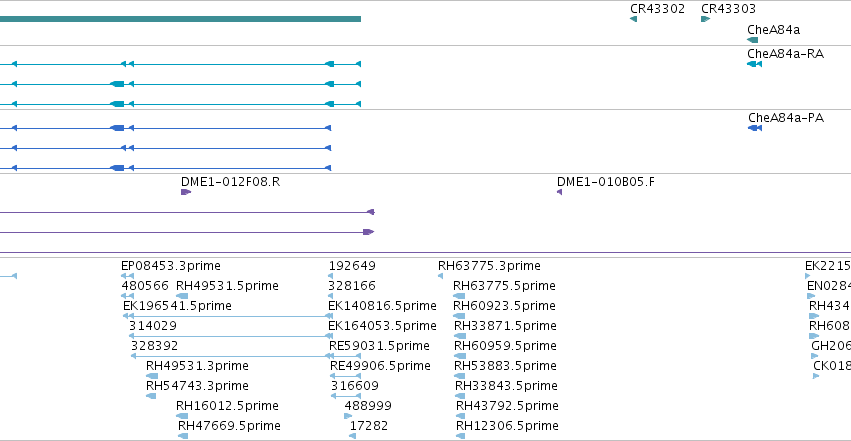Click the 314029 spliced EST line
The width and height of the screenshot is (851, 441).
coord(231,336)
